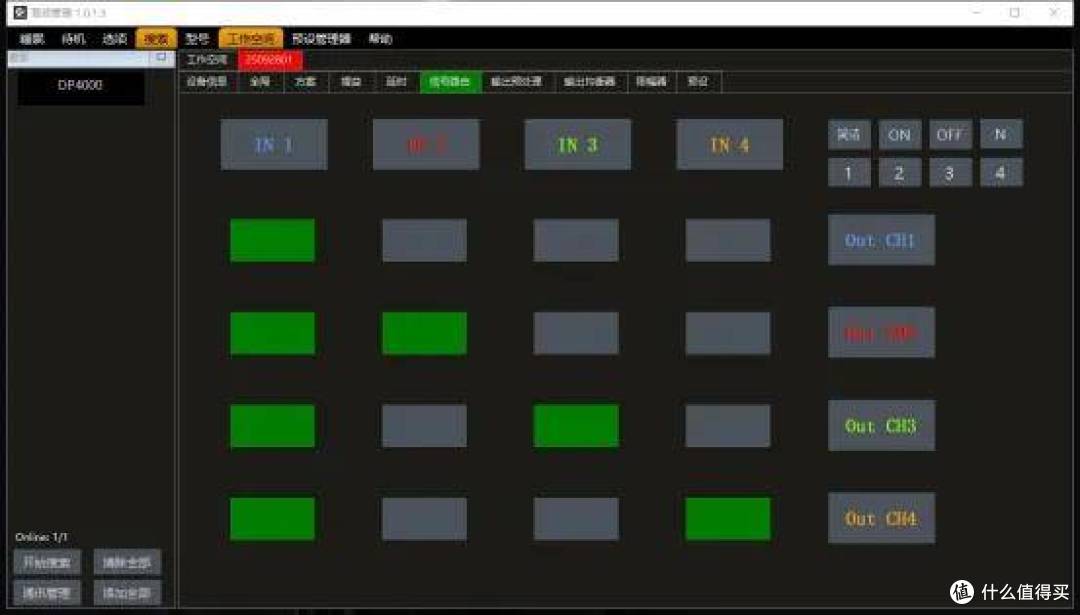
Task: Switch to the 全局 tab
Action: coord(260,82)
